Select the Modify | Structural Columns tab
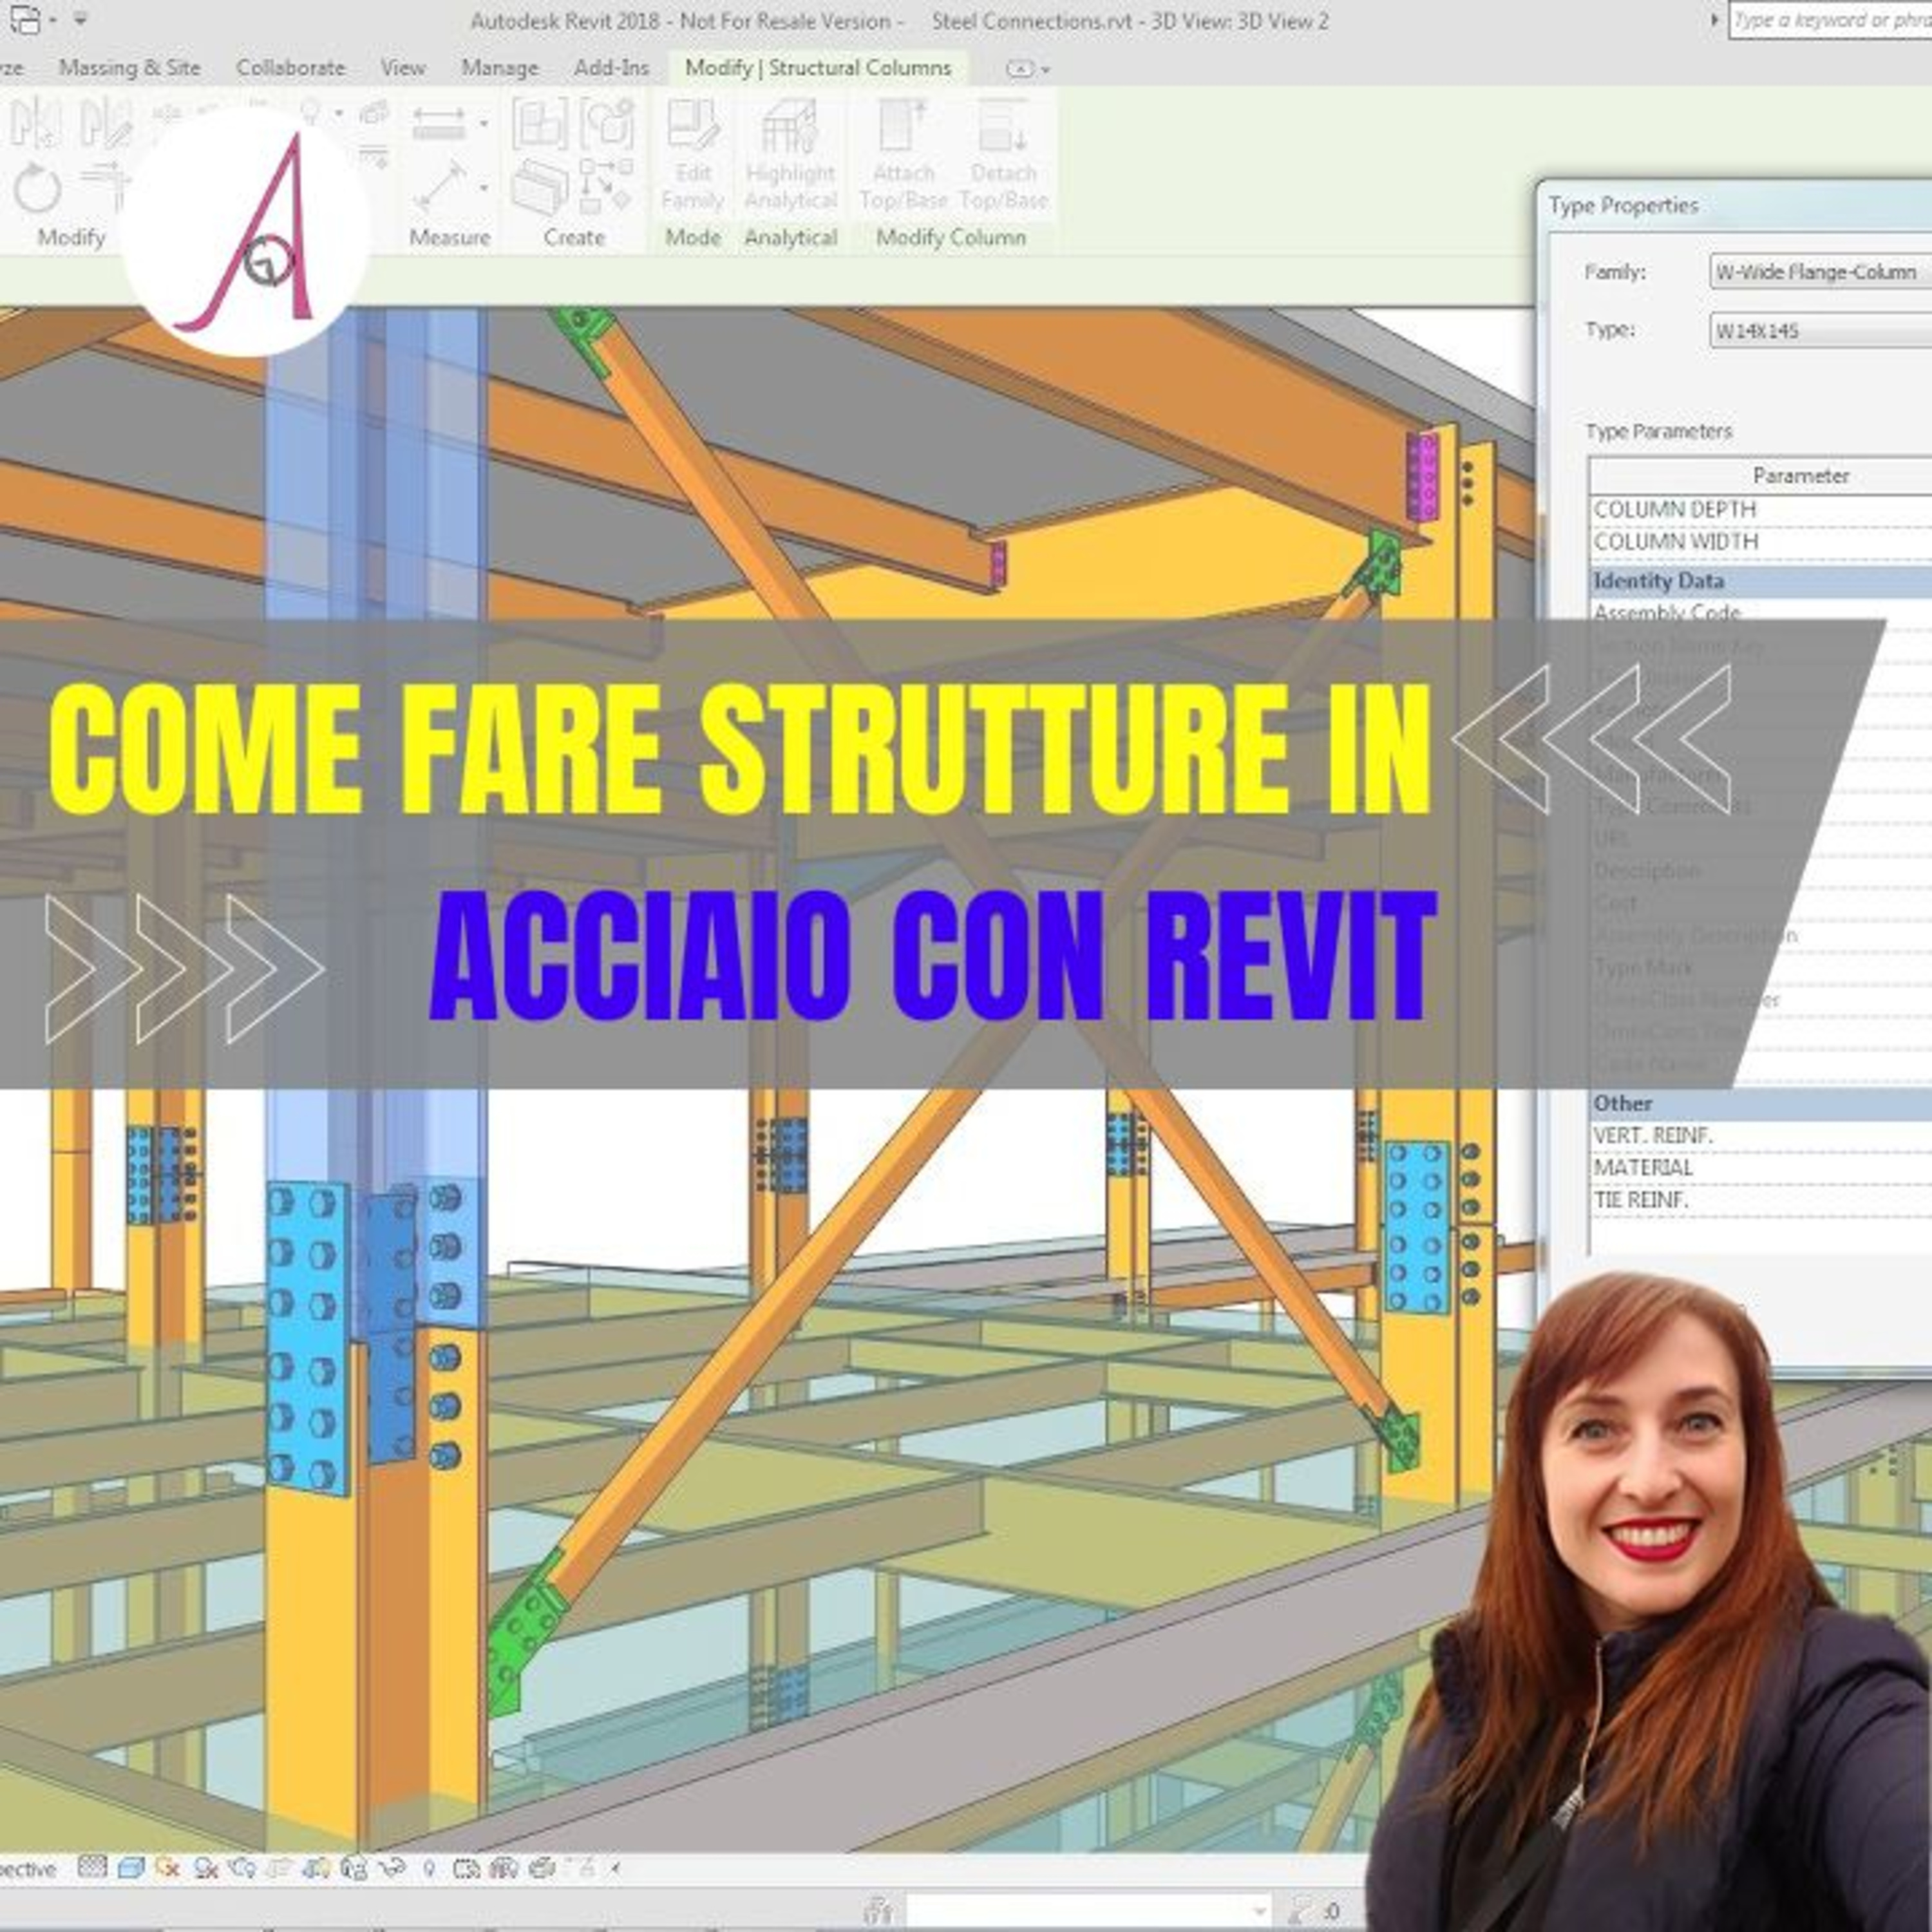 (x=818, y=68)
